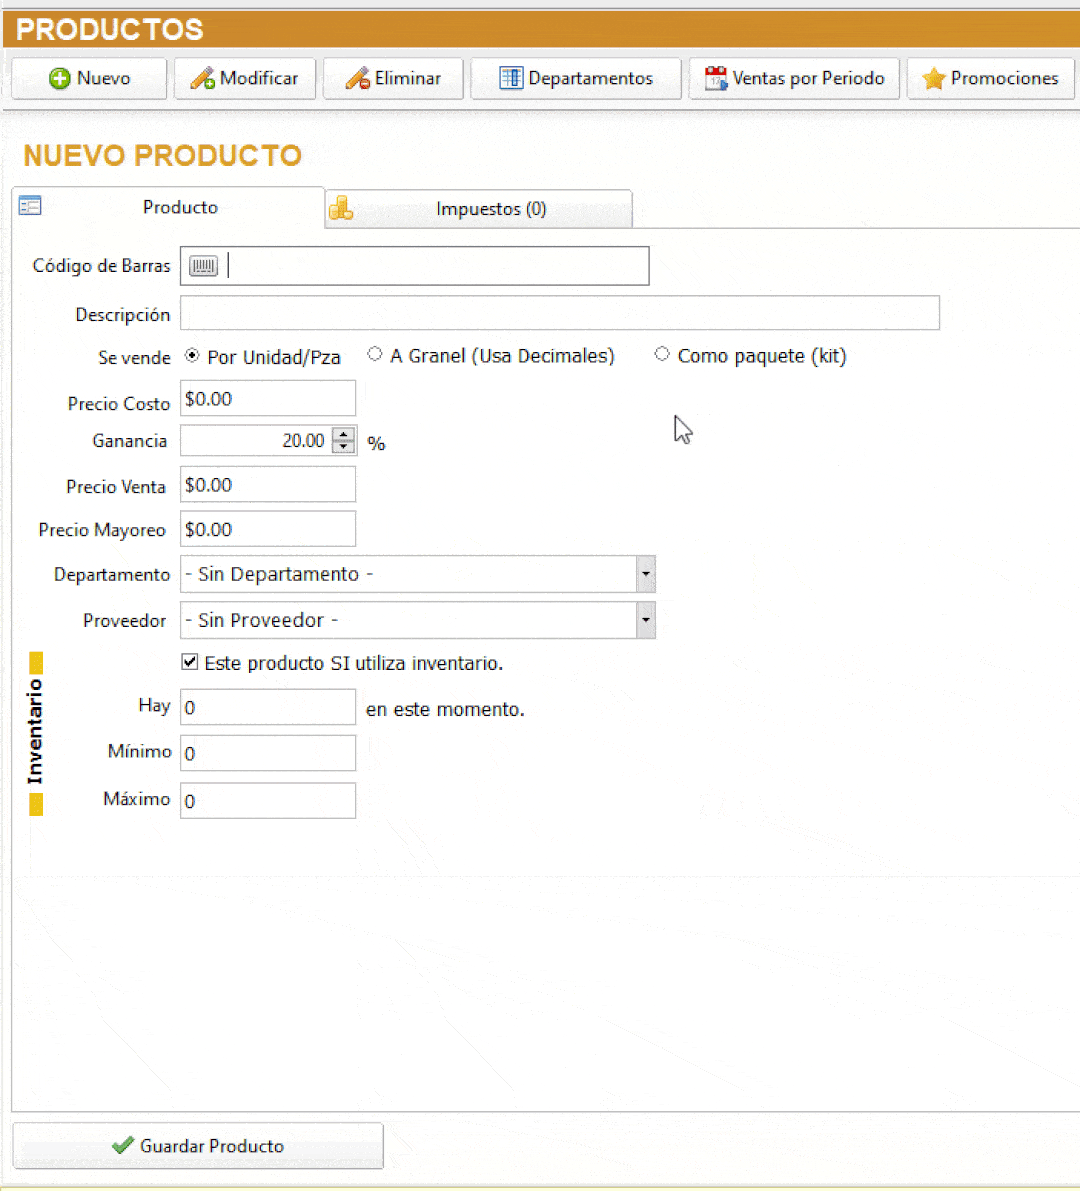This screenshot has width=1080, height=1191.
Task: Click the Precio Costo input field
Action: (268, 398)
